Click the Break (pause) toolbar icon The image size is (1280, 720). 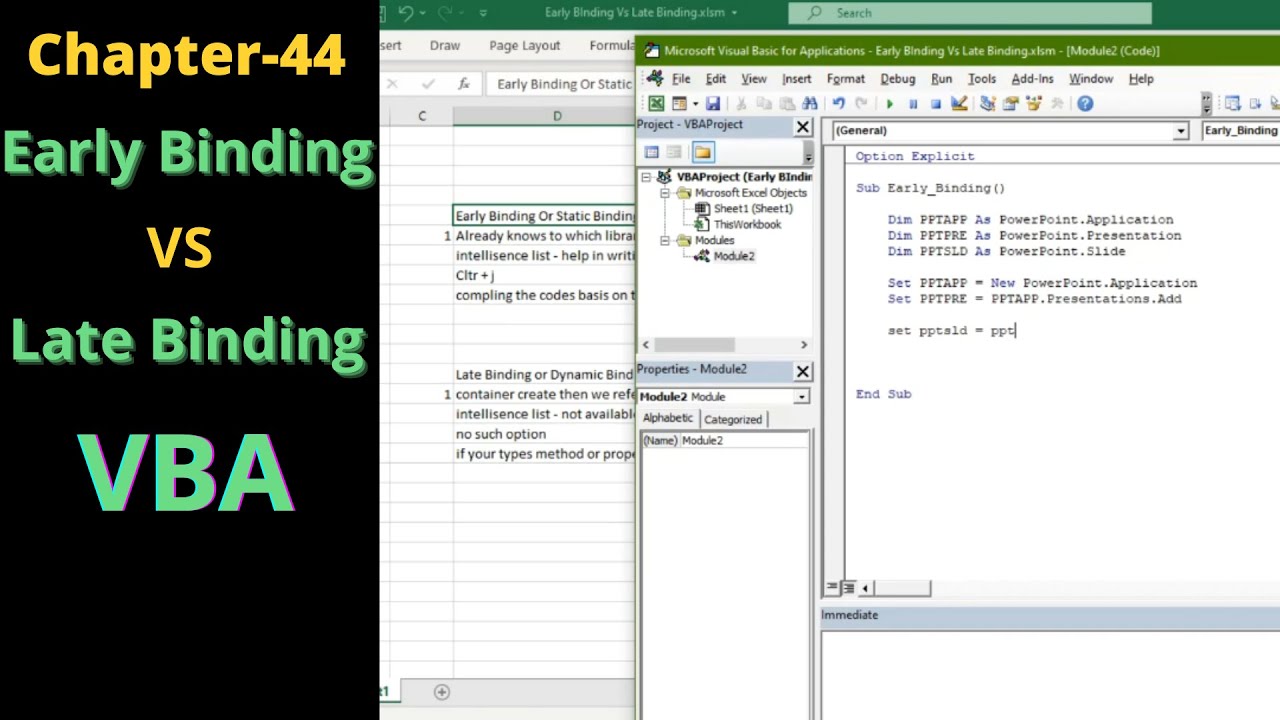(913, 104)
